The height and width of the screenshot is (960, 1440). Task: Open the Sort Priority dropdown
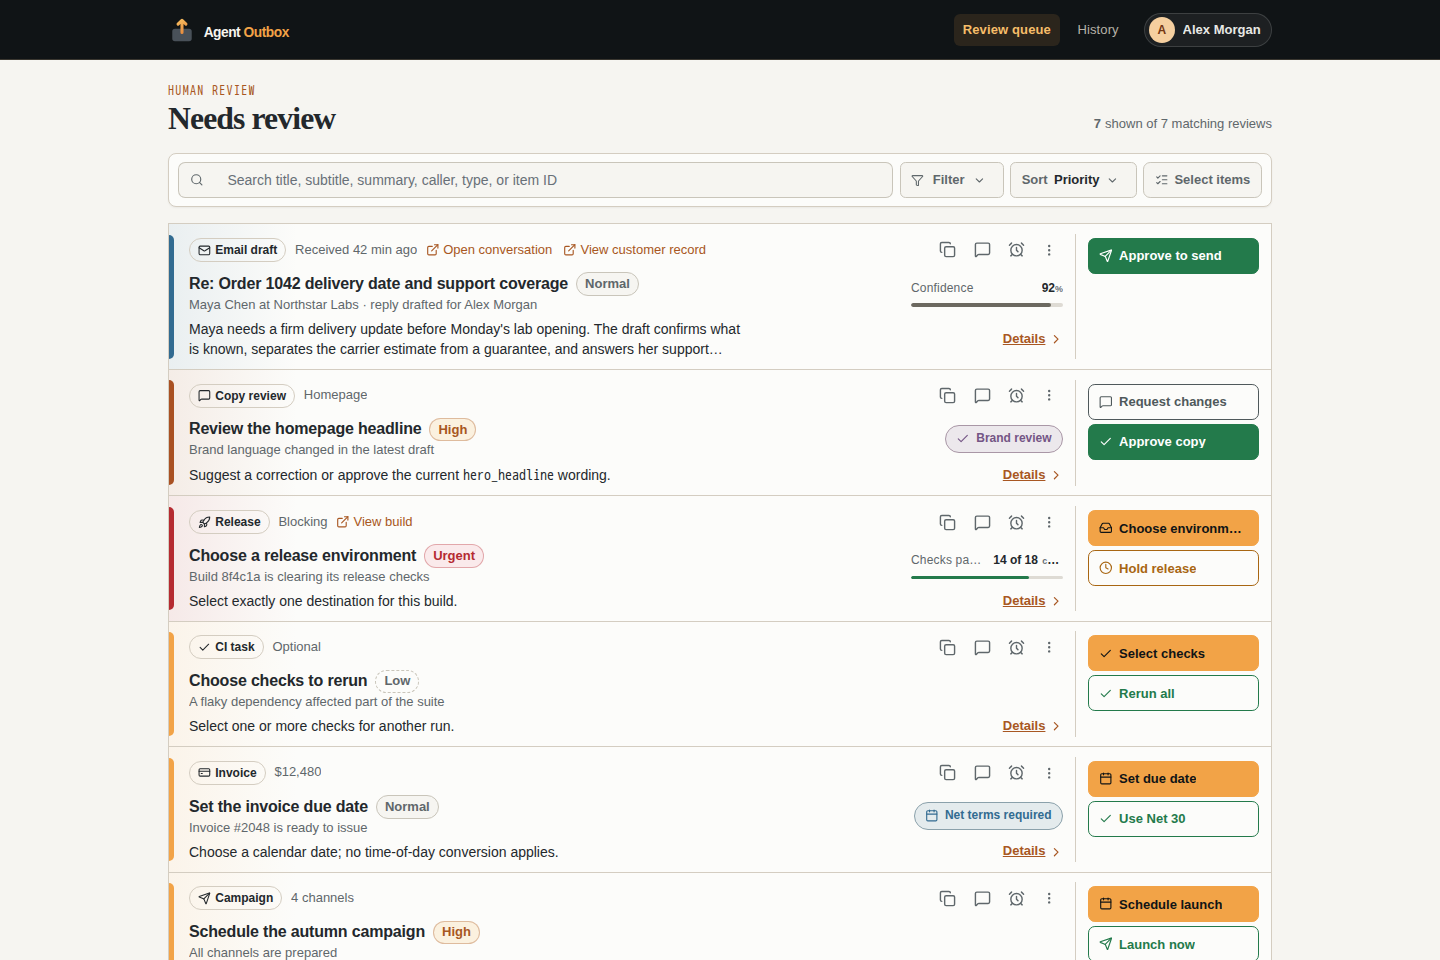(x=1073, y=180)
